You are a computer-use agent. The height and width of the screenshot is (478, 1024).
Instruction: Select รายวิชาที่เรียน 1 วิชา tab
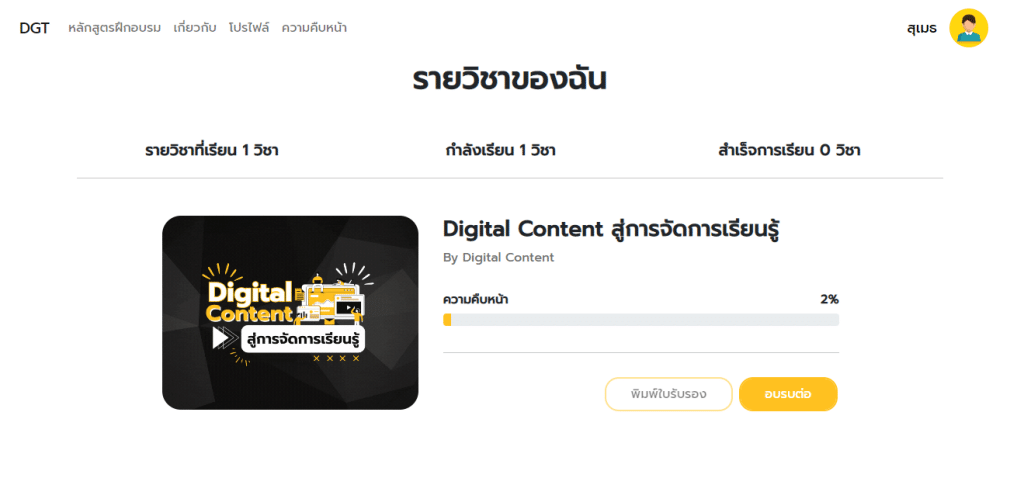coord(212,151)
